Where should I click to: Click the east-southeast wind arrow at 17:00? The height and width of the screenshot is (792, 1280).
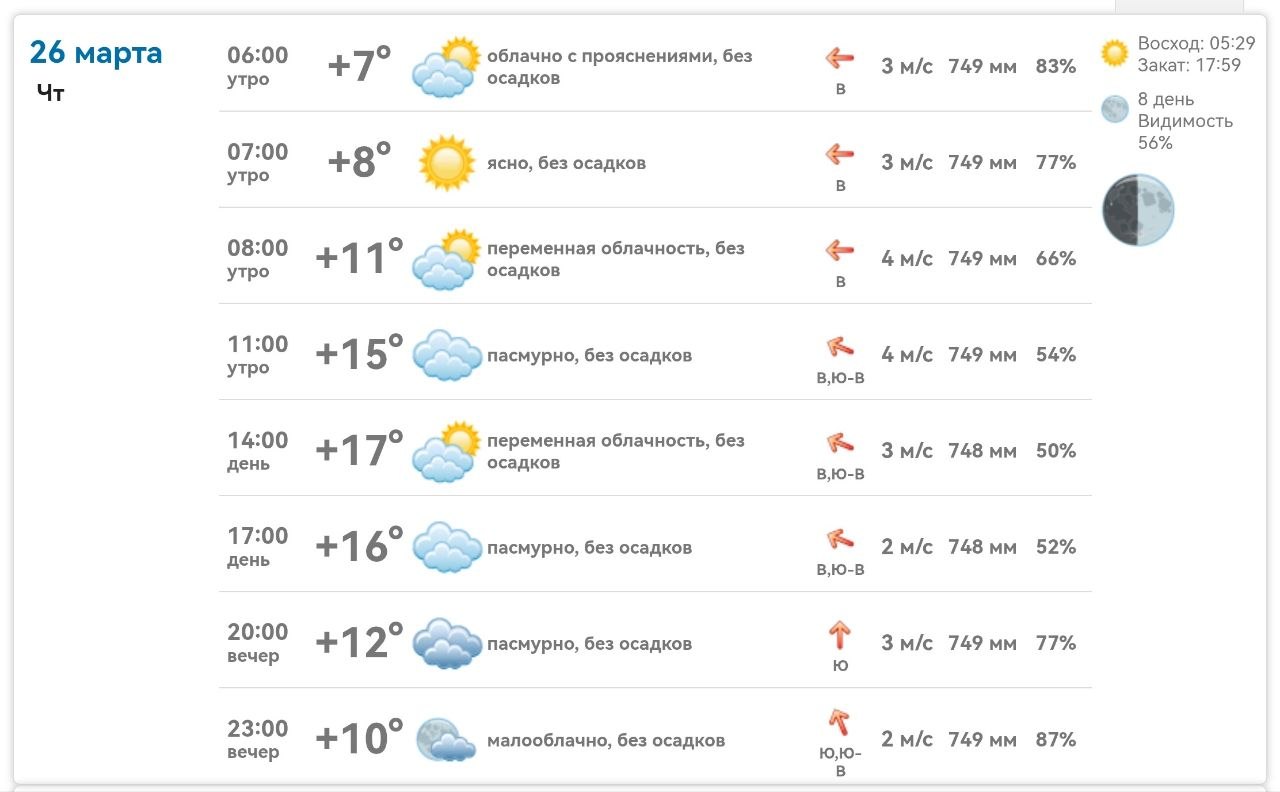[839, 540]
